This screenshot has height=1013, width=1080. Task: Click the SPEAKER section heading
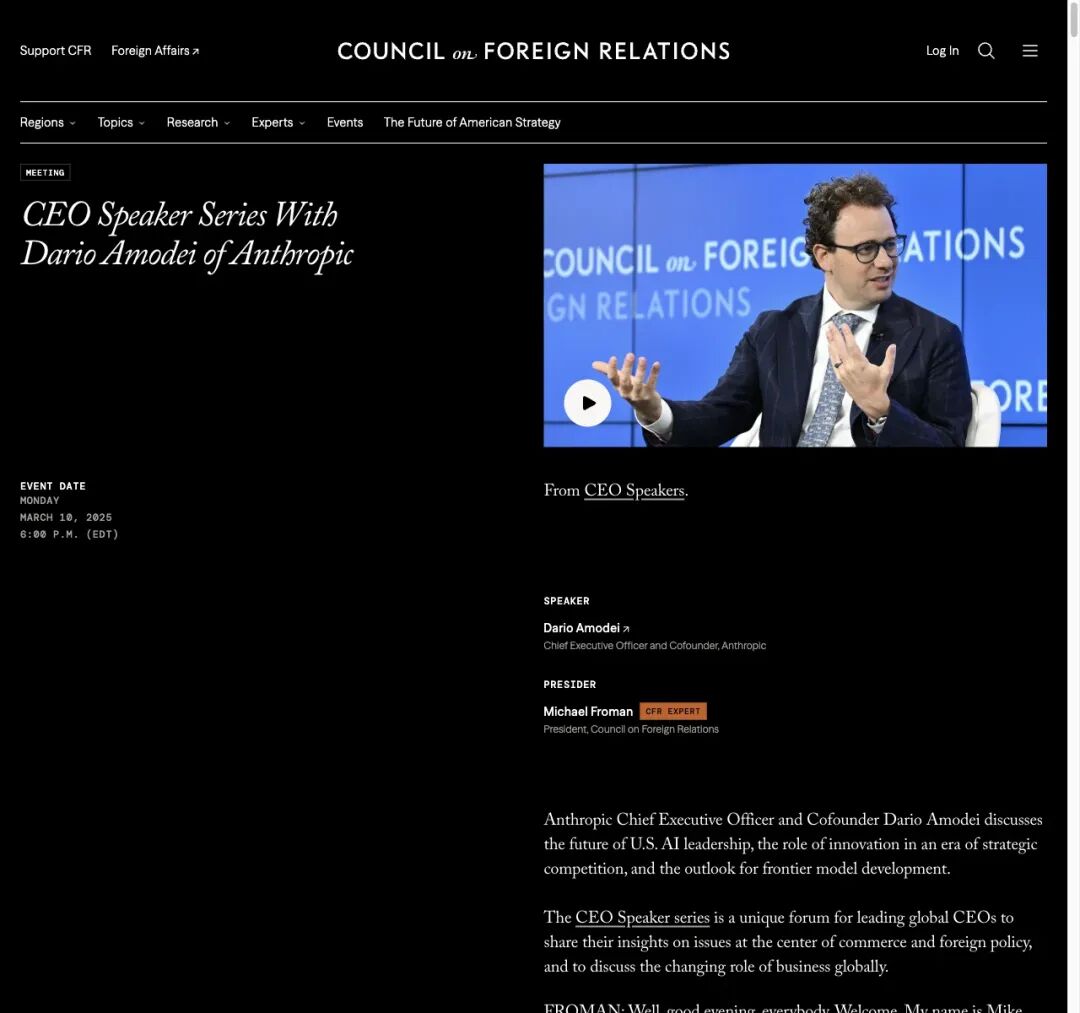[566, 601]
